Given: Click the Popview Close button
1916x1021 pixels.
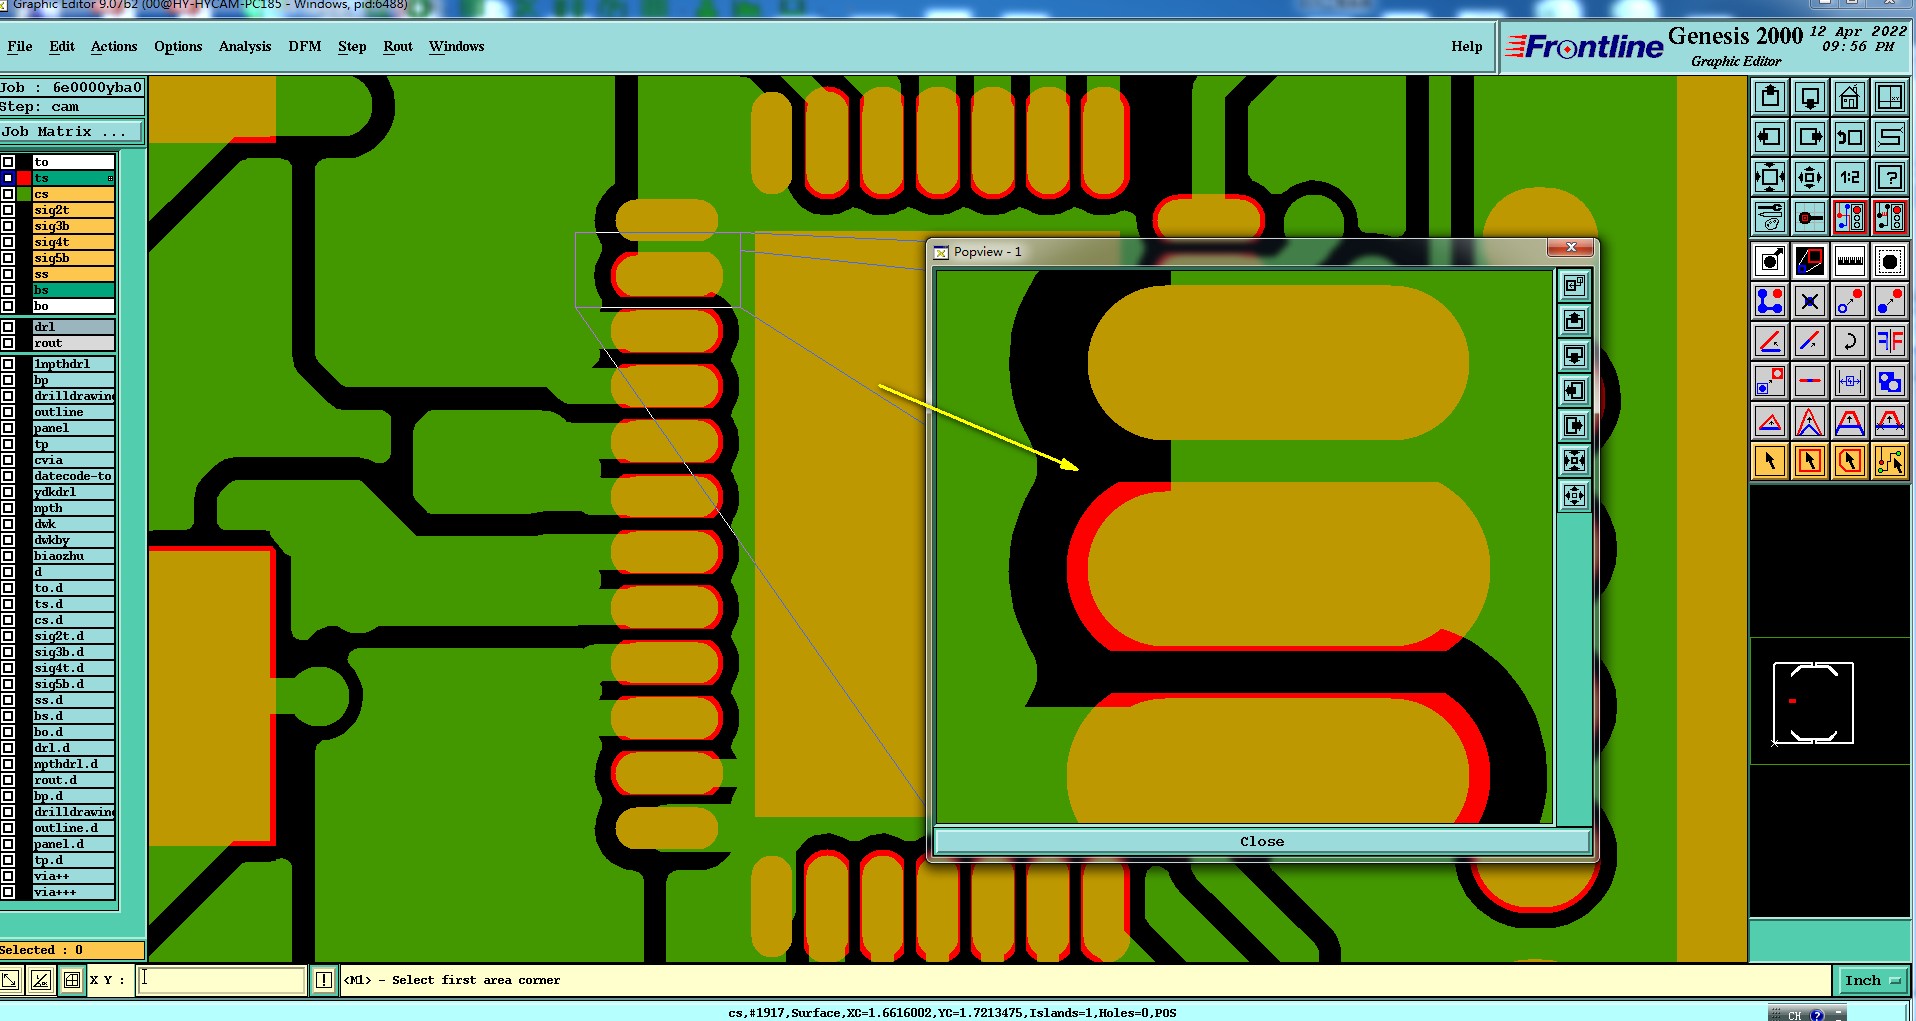Looking at the screenshot, I should 1262,841.
